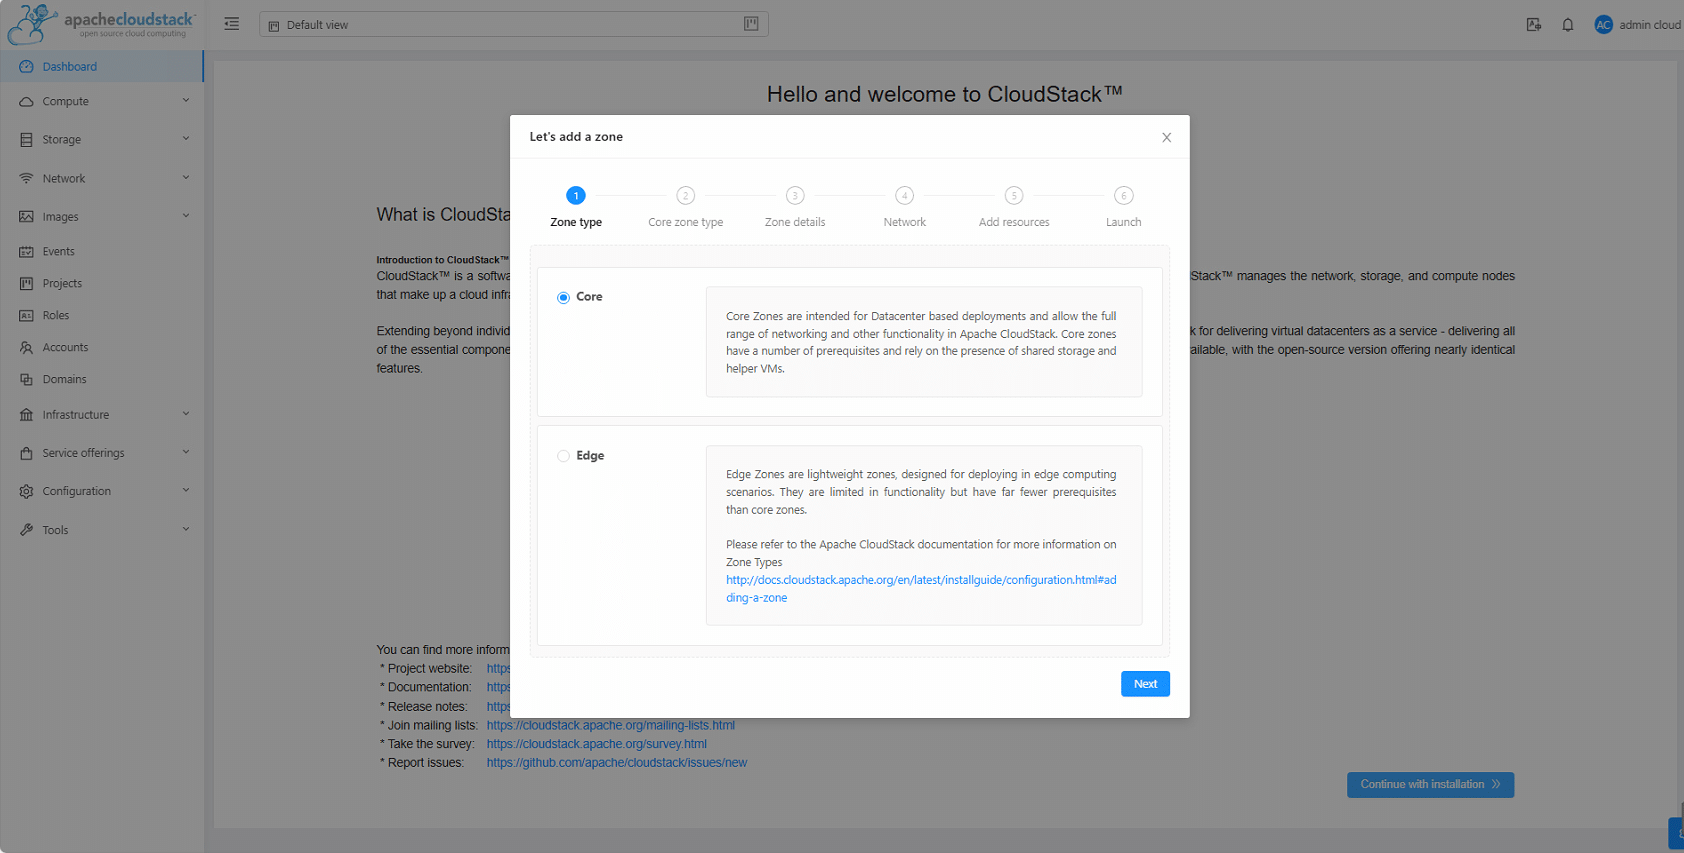Viewport: 1684px width, 853px height.
Task: Click the Edge zone description text box
Action: pos(924,536)
